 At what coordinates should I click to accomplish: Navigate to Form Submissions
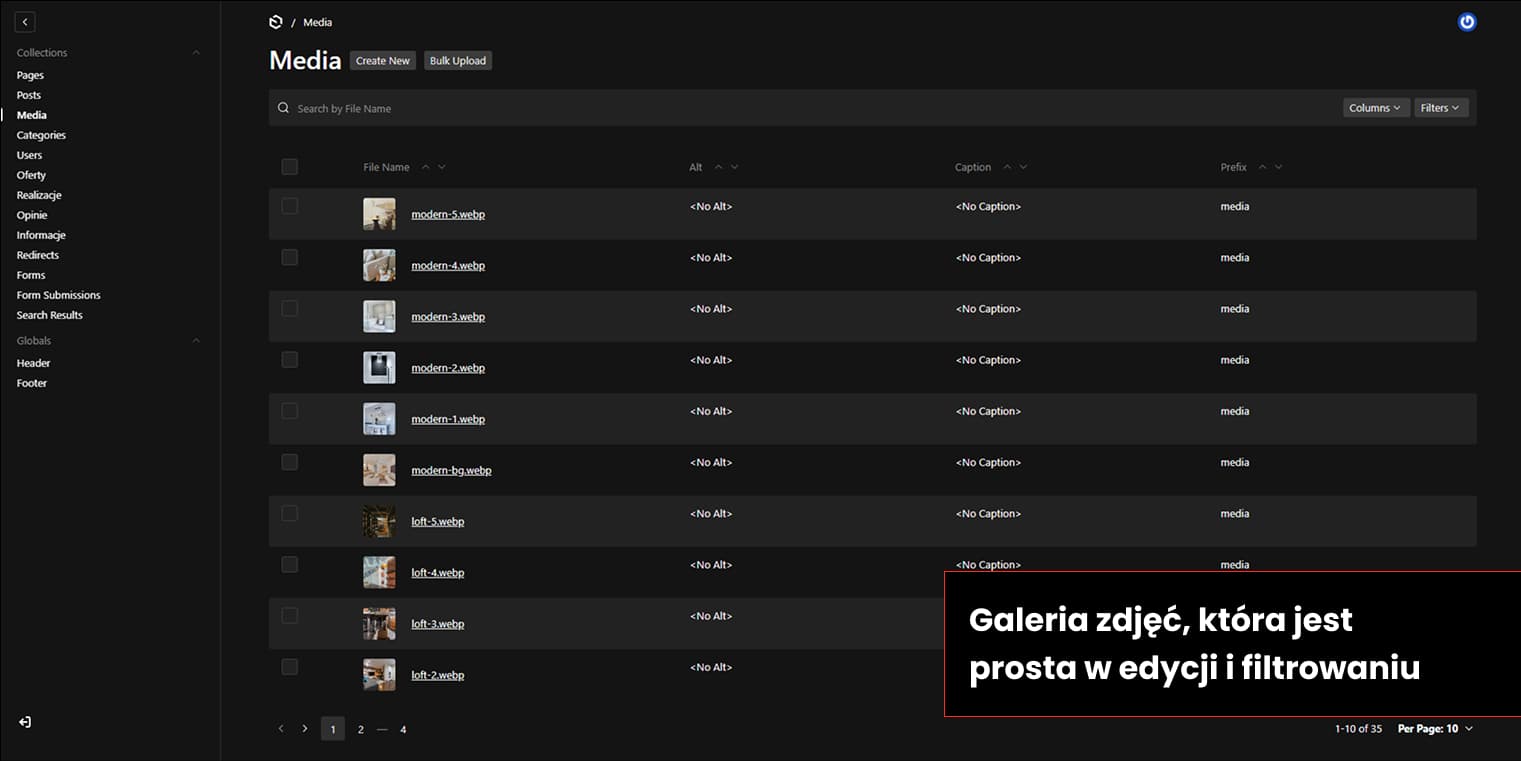point(58,295)
